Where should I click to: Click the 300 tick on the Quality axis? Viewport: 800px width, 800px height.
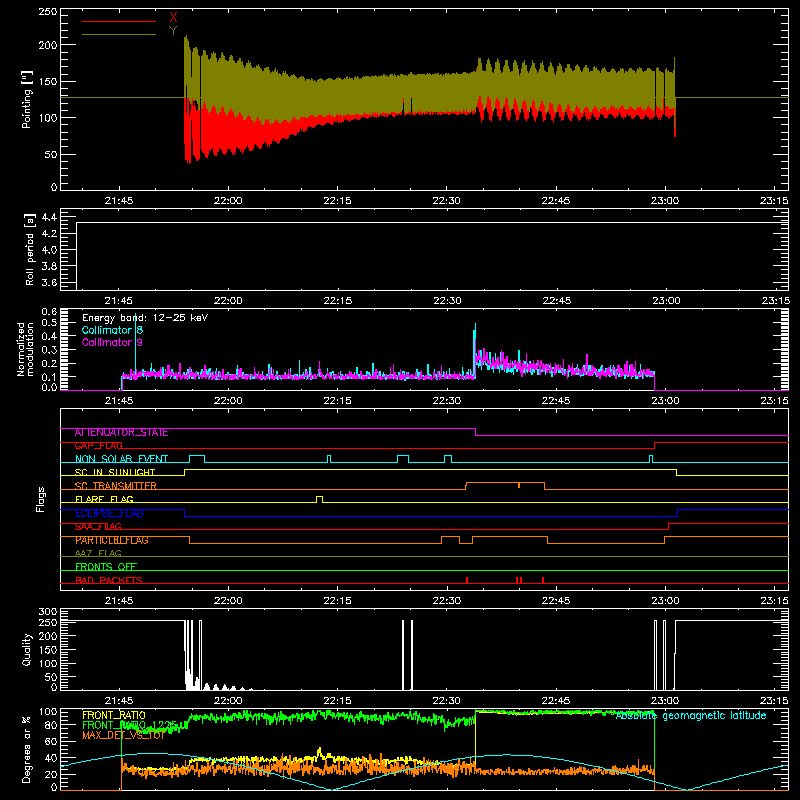tap(48, 612)
